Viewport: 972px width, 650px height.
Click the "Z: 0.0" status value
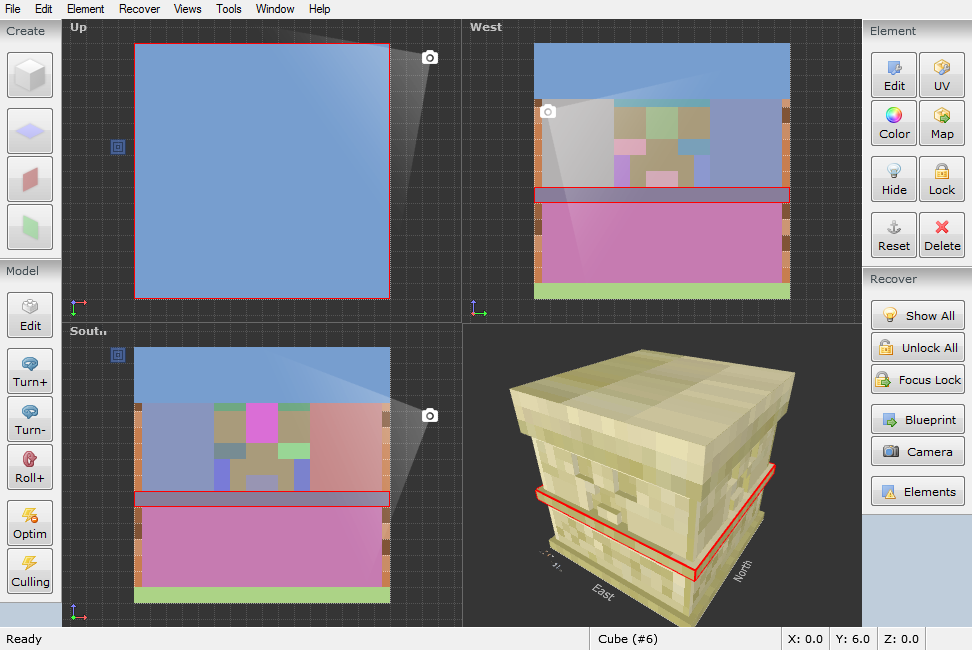click(x=901, y=639)
